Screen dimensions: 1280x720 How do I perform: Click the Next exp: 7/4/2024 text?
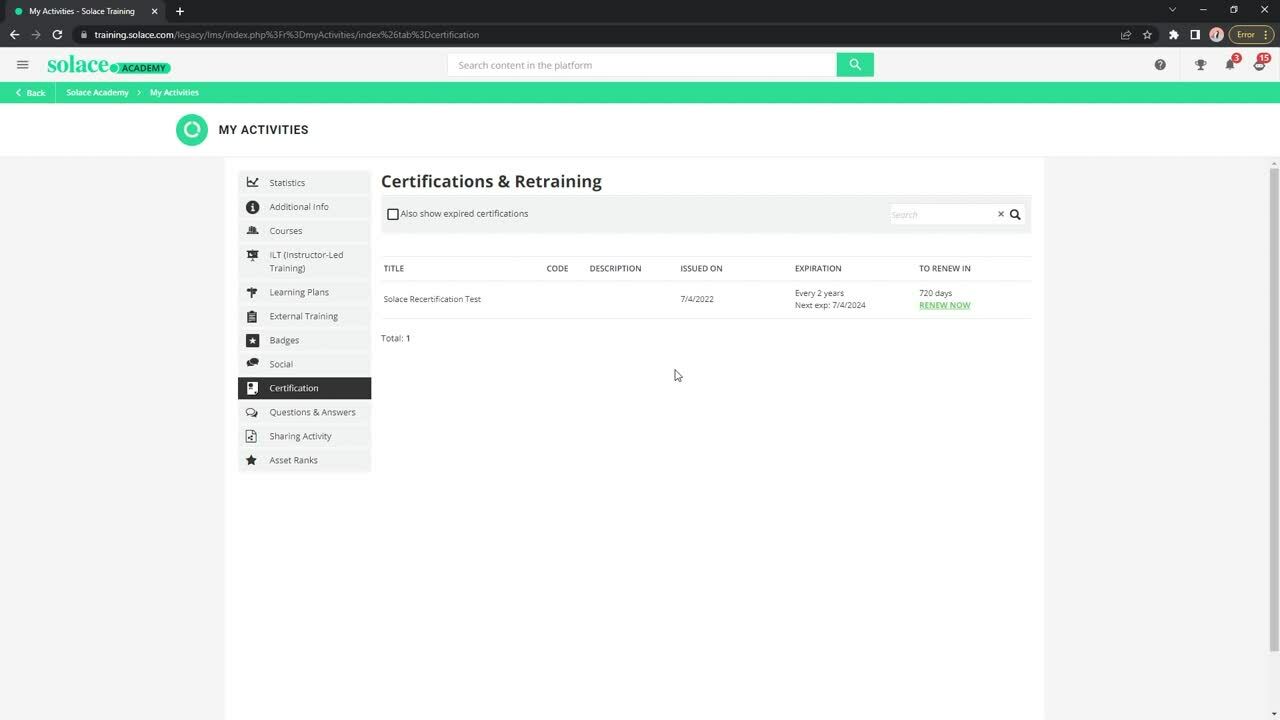[x=830, y=305]
